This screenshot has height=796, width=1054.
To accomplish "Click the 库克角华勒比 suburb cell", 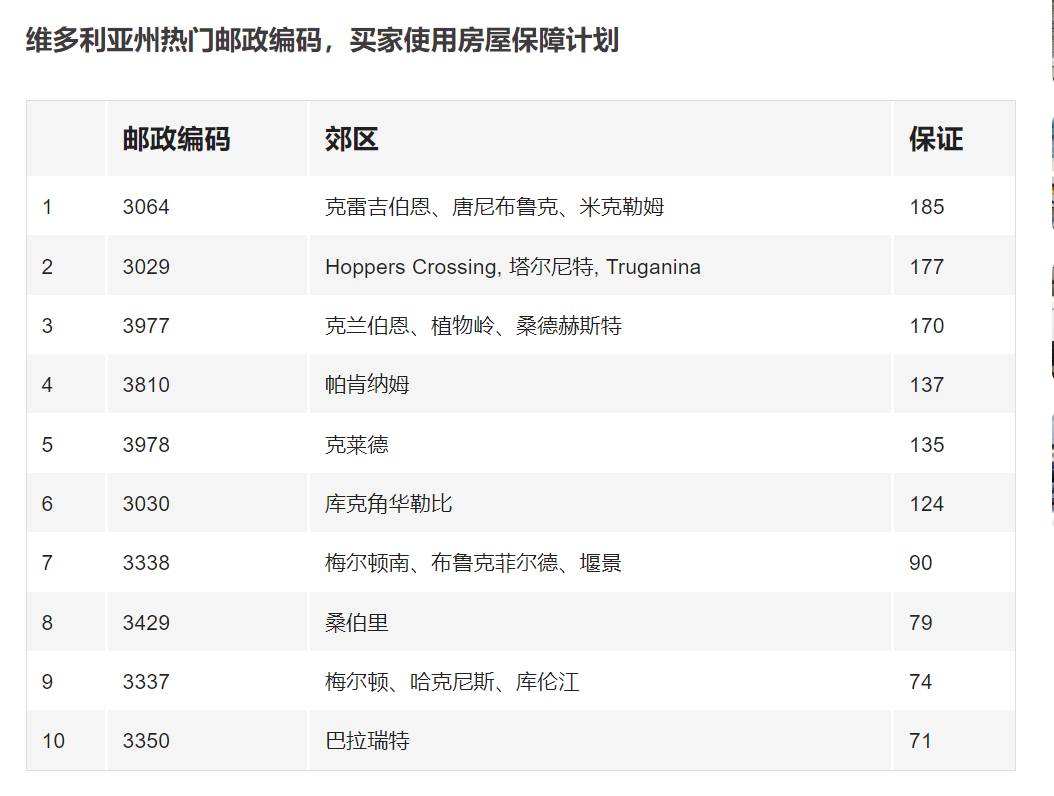I will tap(388, 504).
